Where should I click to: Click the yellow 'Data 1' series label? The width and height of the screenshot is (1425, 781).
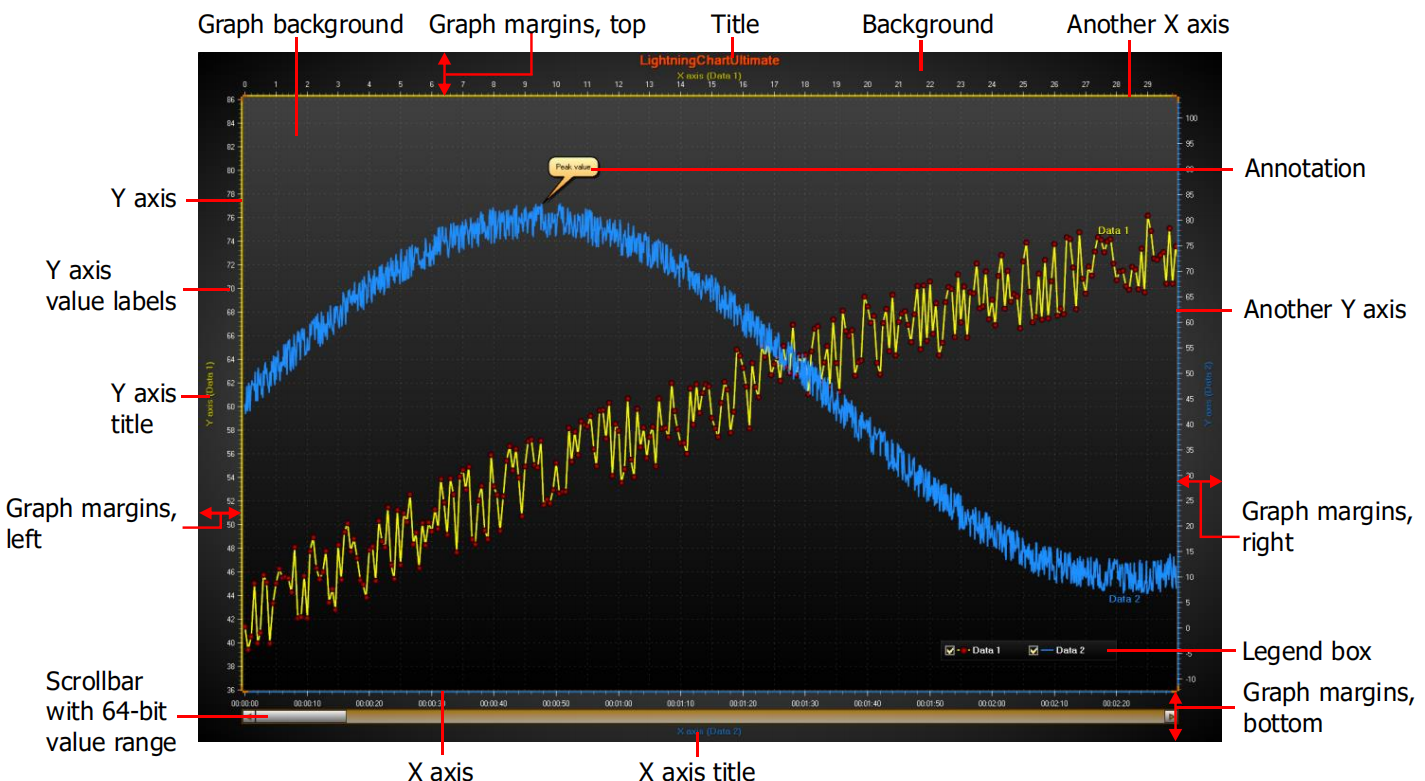click(1113, 230)
